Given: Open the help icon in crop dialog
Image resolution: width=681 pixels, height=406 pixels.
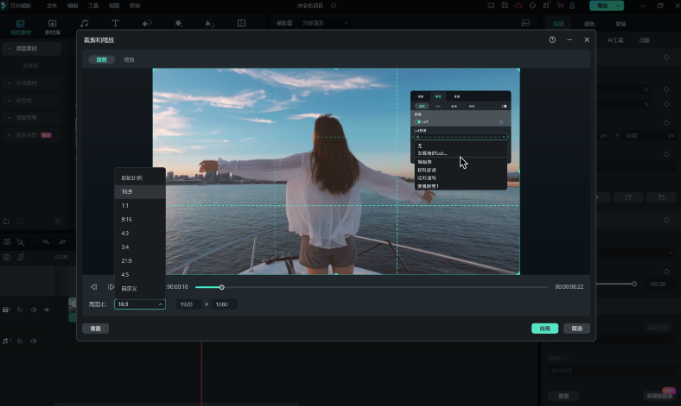Looking at the screenshot, I should (552, 40).
